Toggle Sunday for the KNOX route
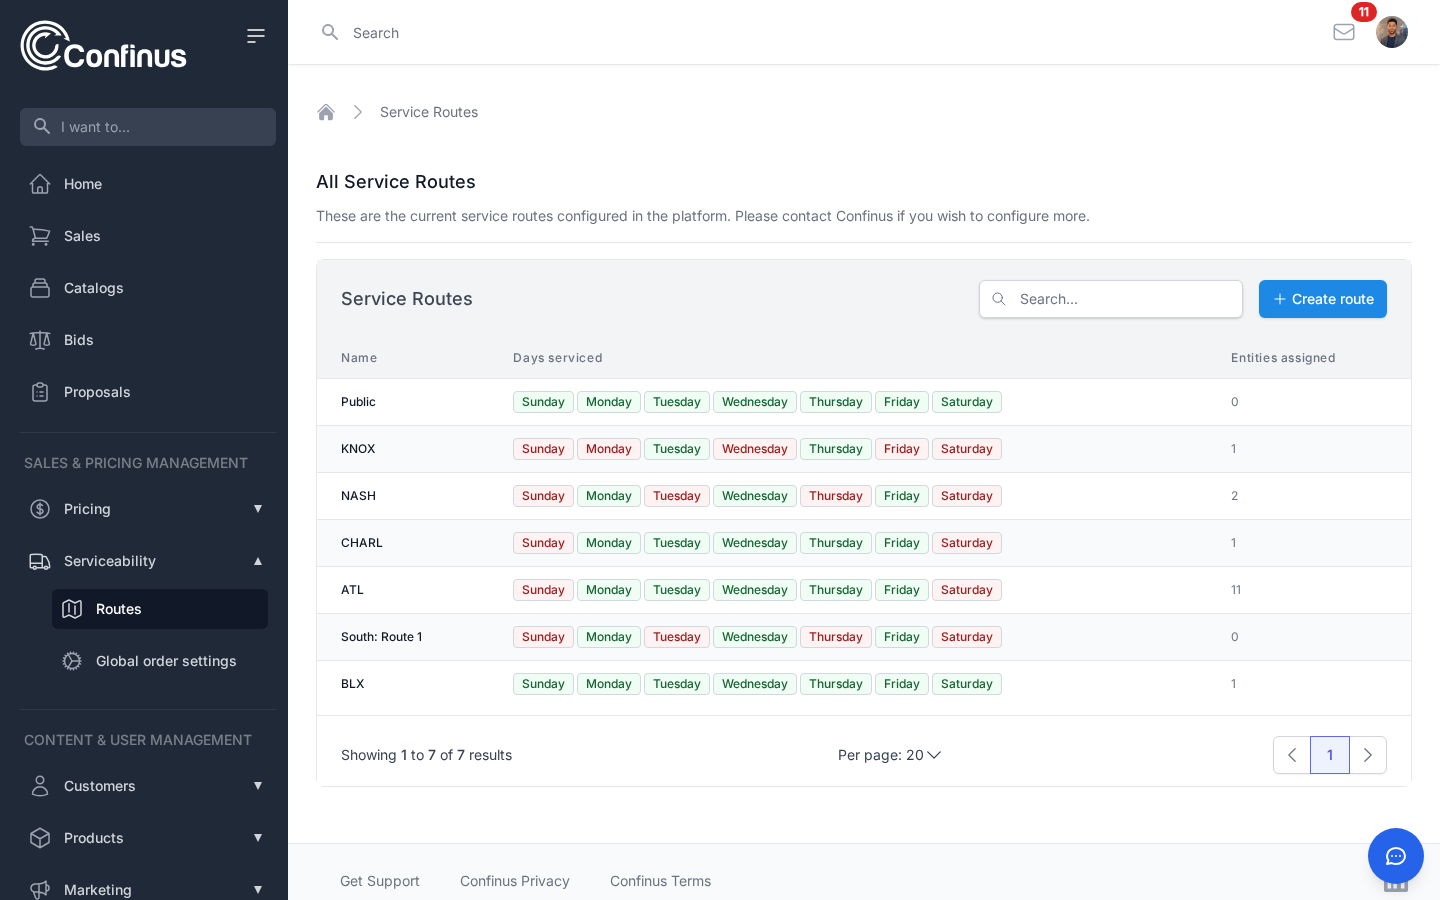Screen dimensions: 1440x900 pos(543,449)
